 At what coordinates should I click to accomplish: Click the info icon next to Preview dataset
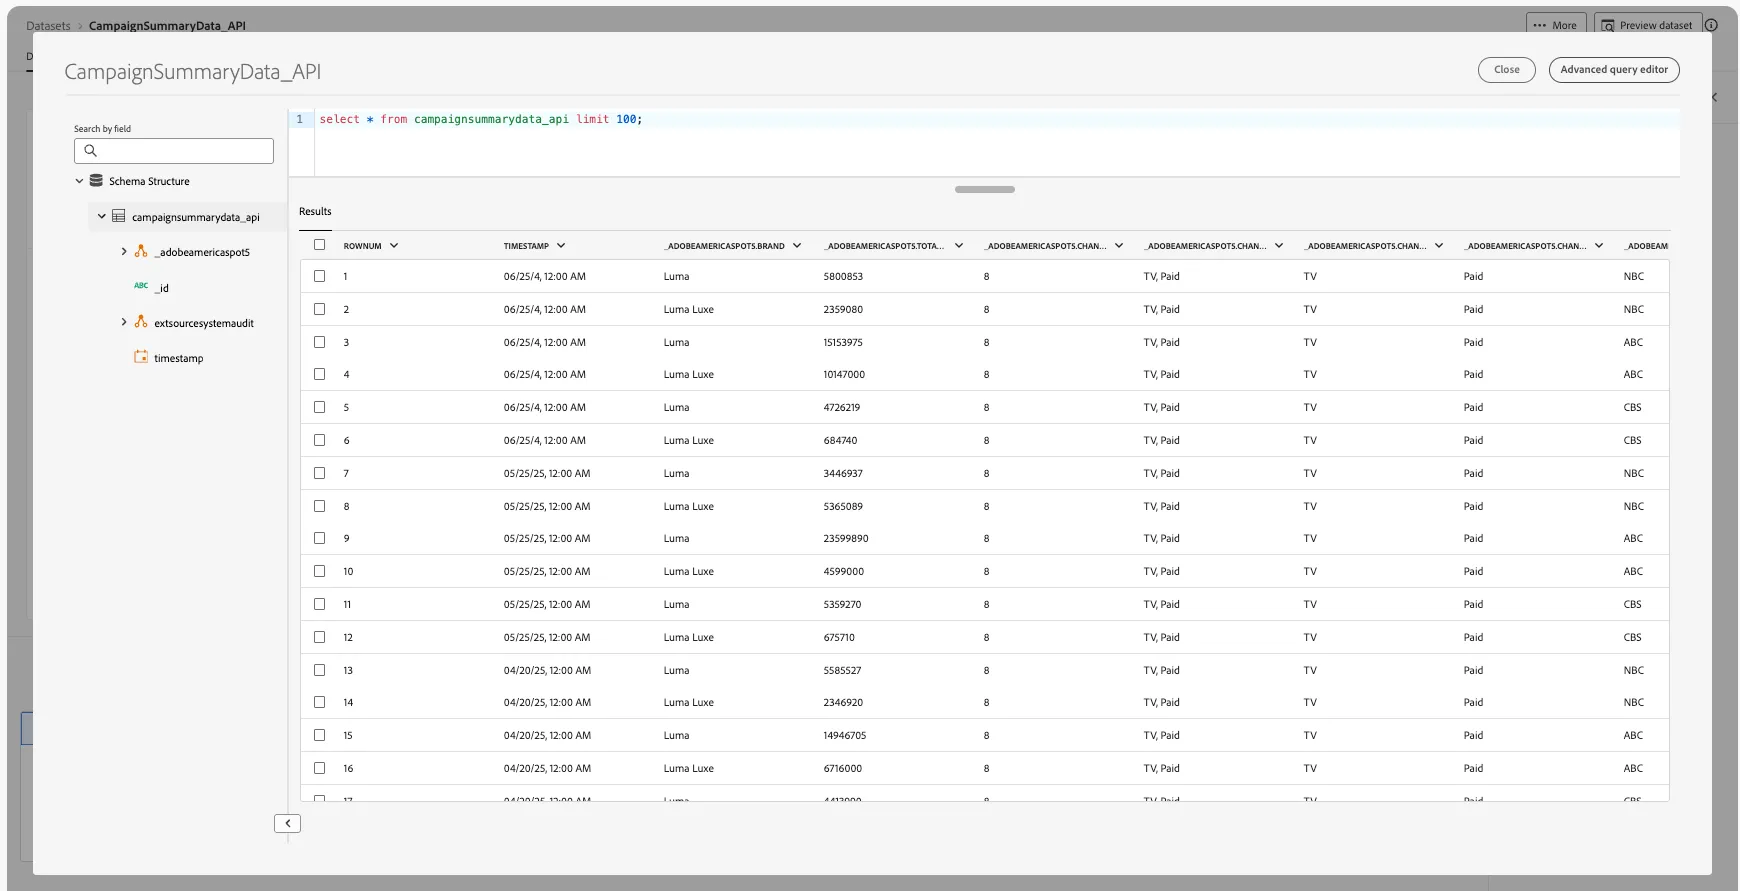click(1711, 25)
